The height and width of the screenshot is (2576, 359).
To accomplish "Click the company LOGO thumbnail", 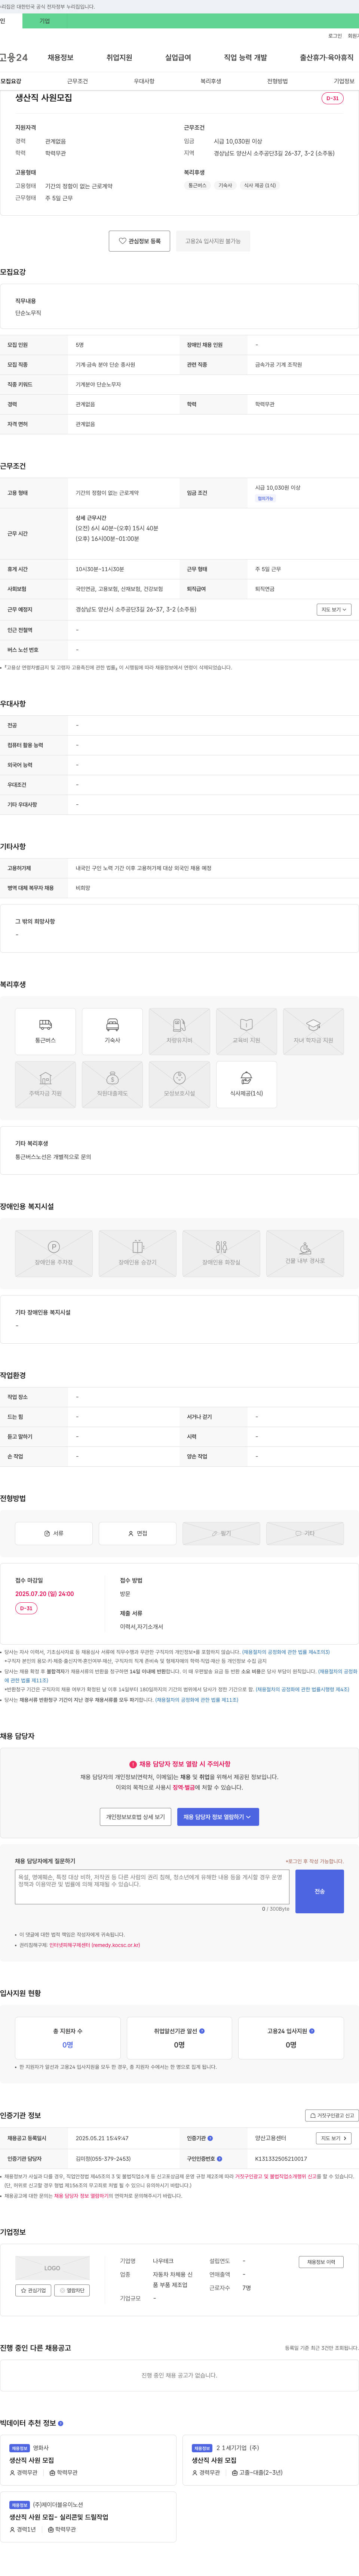I will (x=52, y=2268).
